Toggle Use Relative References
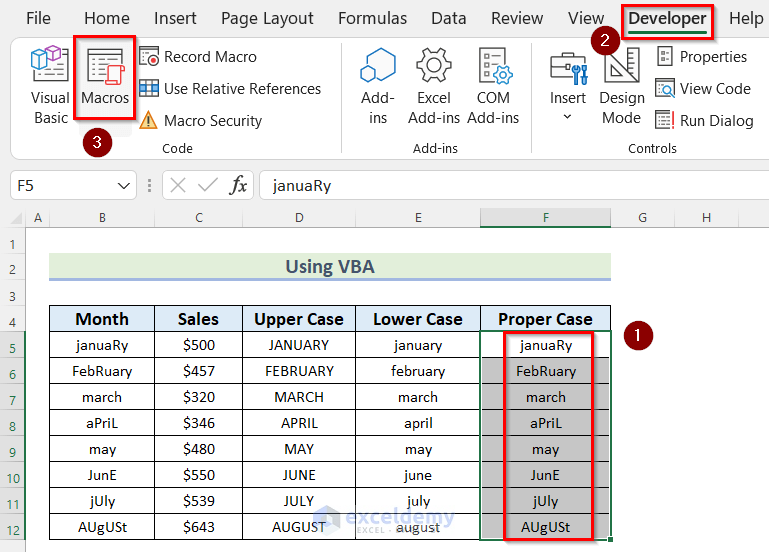The image size is (769, 552). (x=230, y=89)
